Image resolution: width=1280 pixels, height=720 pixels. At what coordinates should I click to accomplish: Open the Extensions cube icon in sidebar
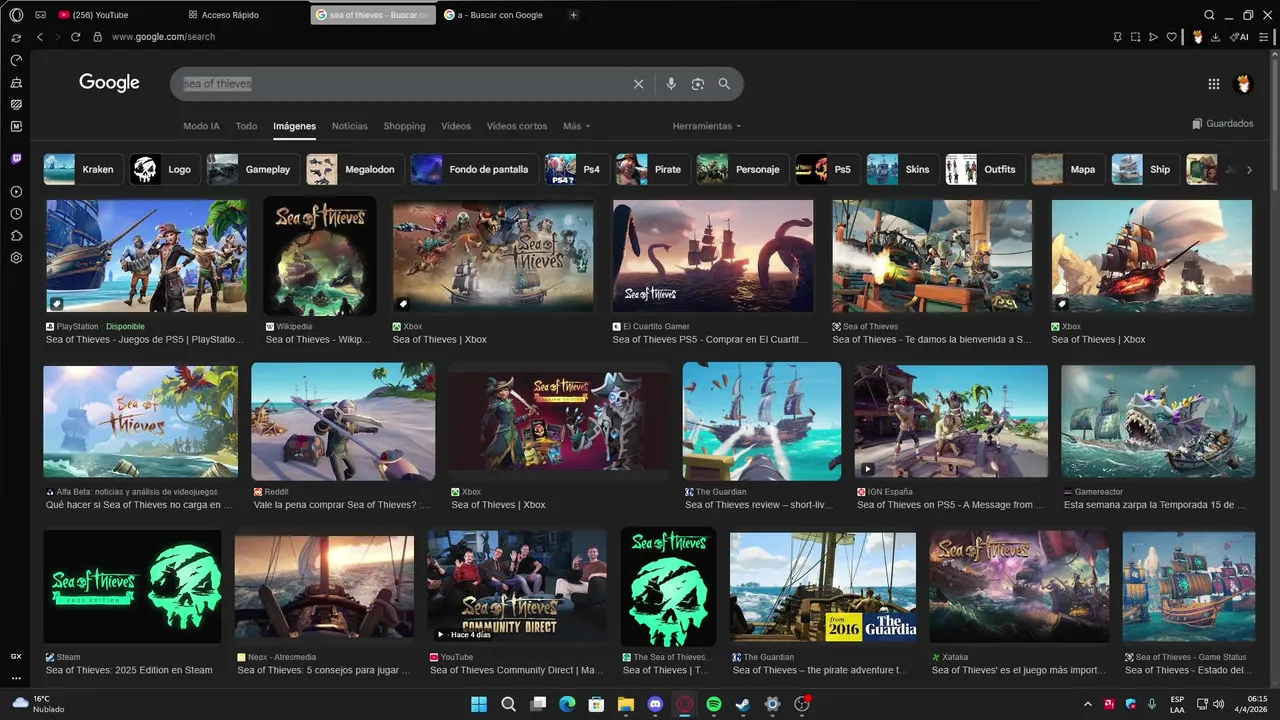(16, 236)
